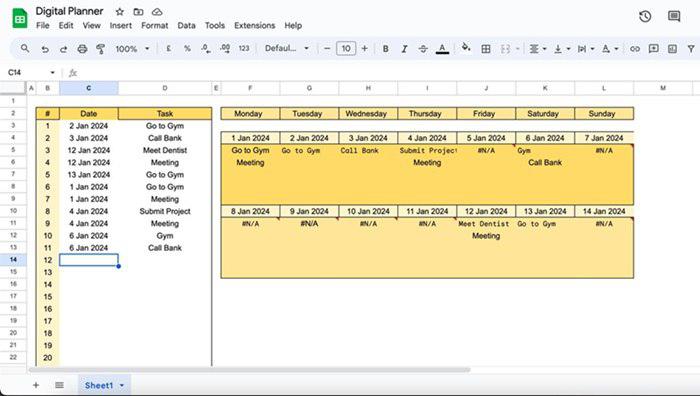
Task: Open the Tools menu
Action: 215,25
